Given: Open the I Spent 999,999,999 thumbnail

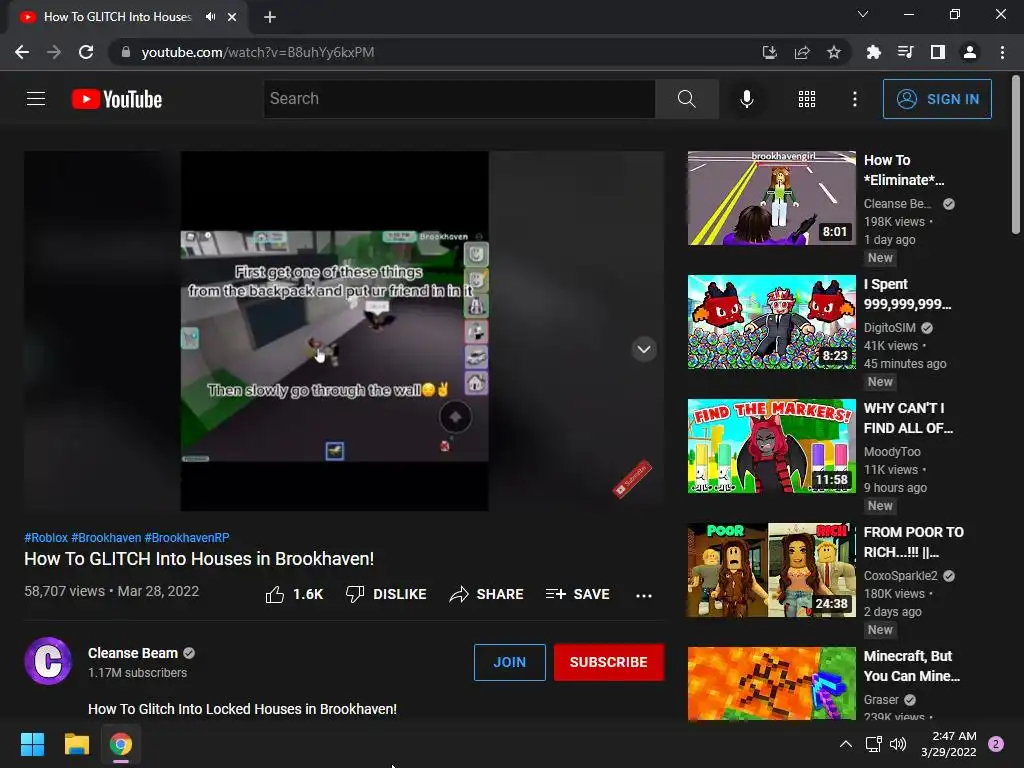Looking at the screenshot, I should pos(771,322).
